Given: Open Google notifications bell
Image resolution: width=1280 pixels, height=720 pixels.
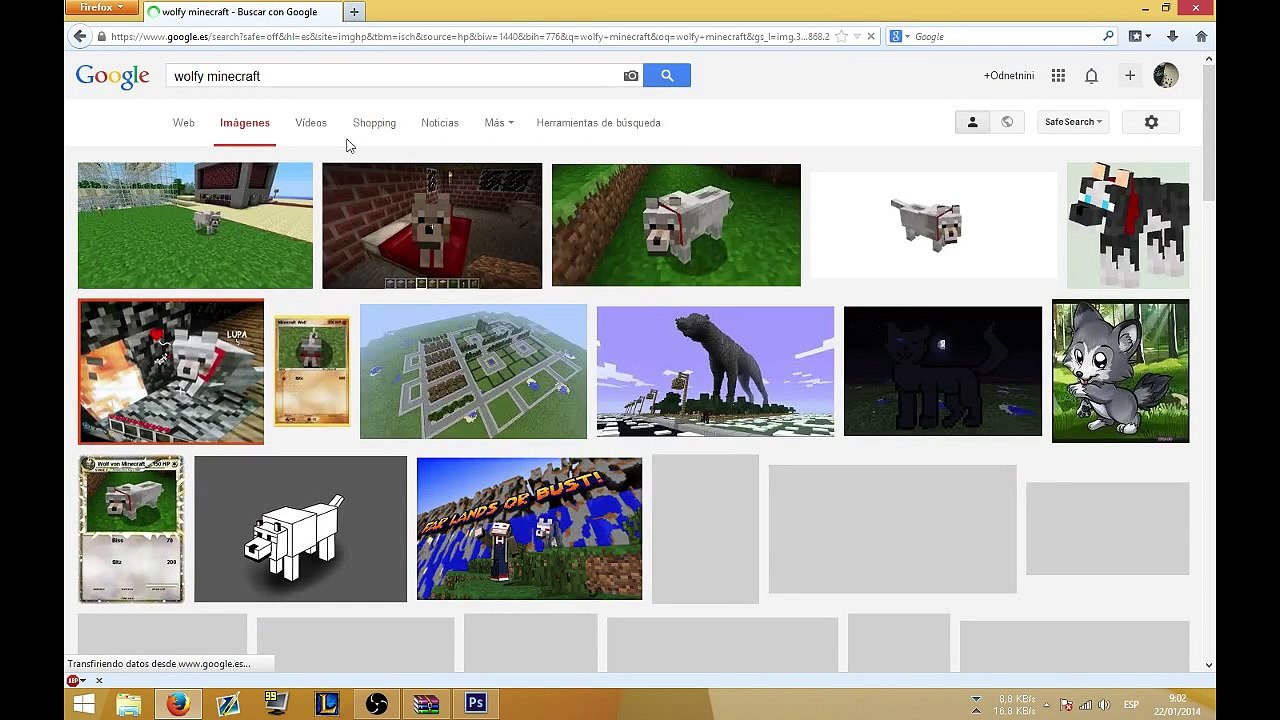Looking at the screenshot, I should [1092, 76].
